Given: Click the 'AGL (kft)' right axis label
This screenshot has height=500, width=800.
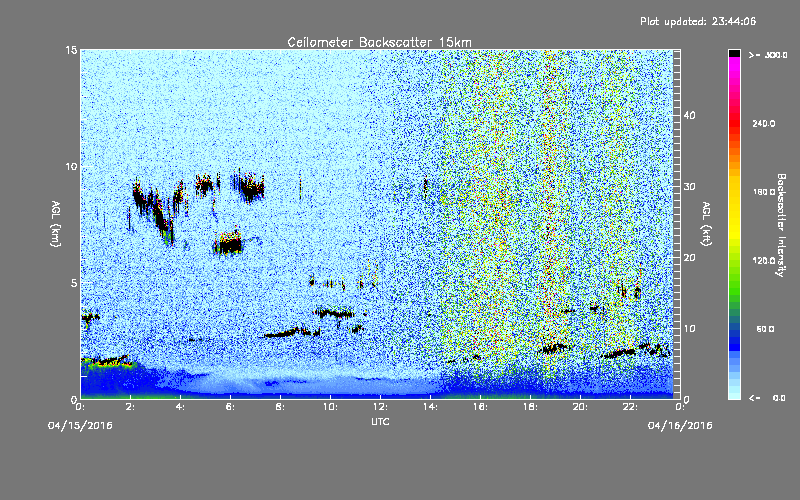Looking at the screenshot, I should coord(706,224).
